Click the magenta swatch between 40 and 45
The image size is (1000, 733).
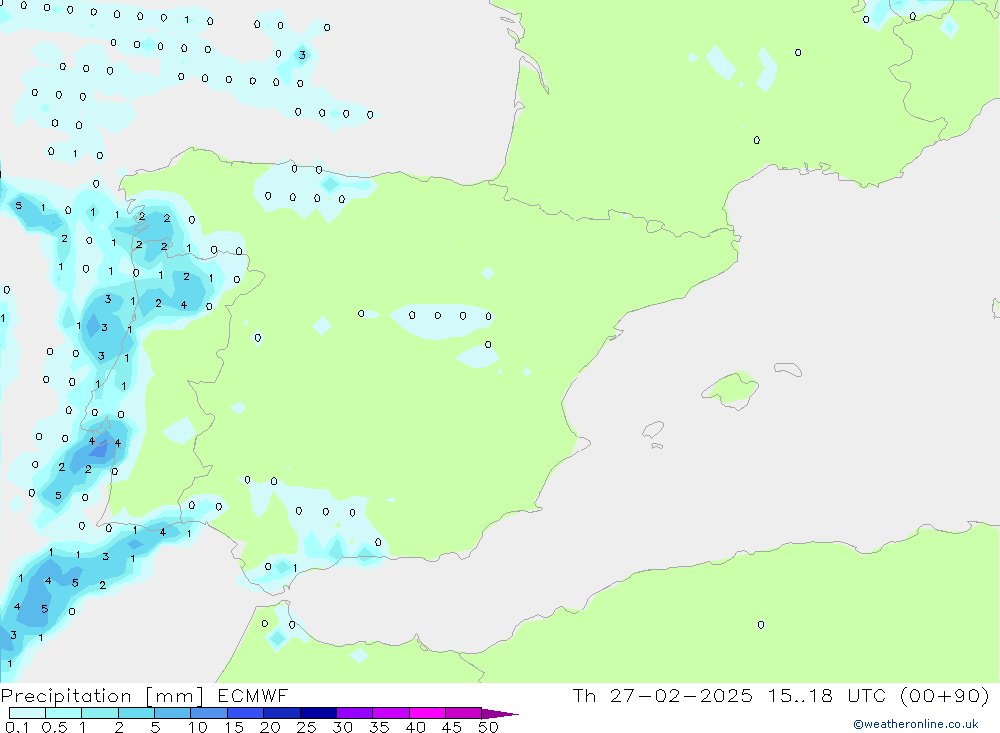pos(427,713)
